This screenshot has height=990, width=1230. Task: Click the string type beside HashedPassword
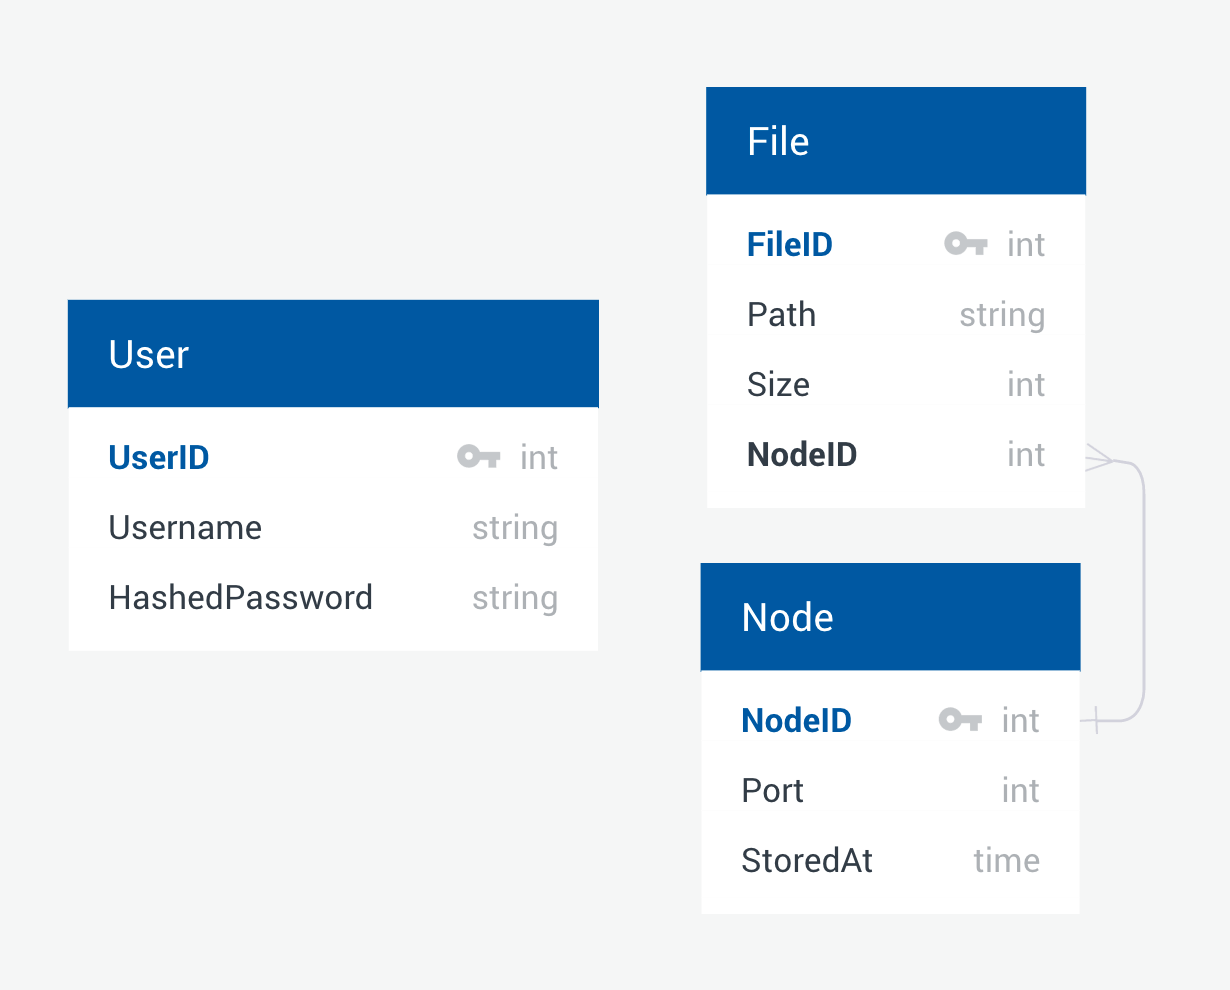click(514, 597)
